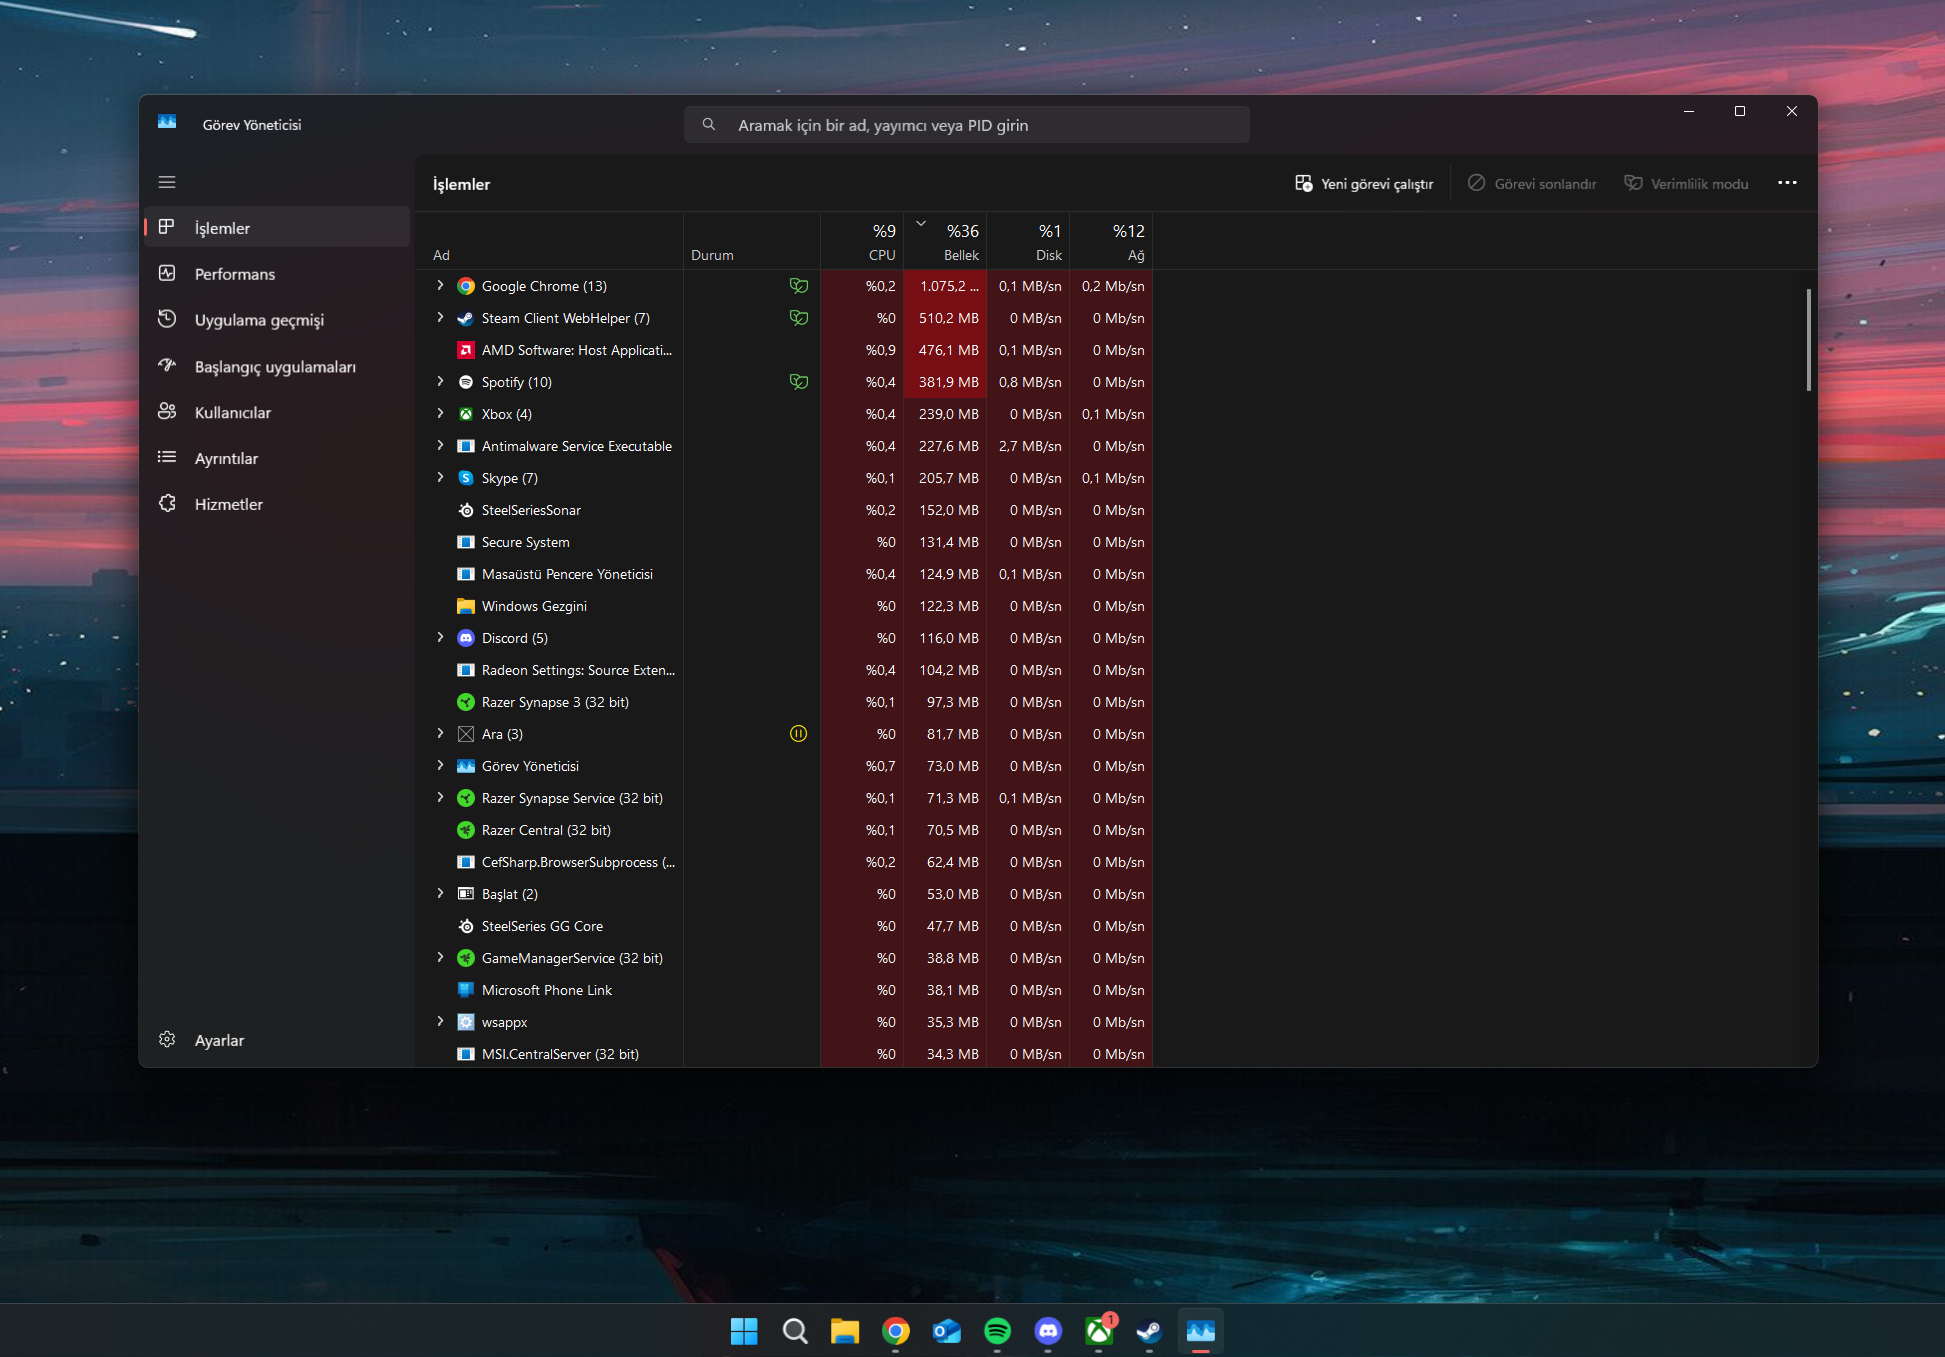The width and height of the screenshot is (1945, 1357).
Task: Click the process list vertical scrollbar
Action: pyautogui.click(x=1809, y=340)
